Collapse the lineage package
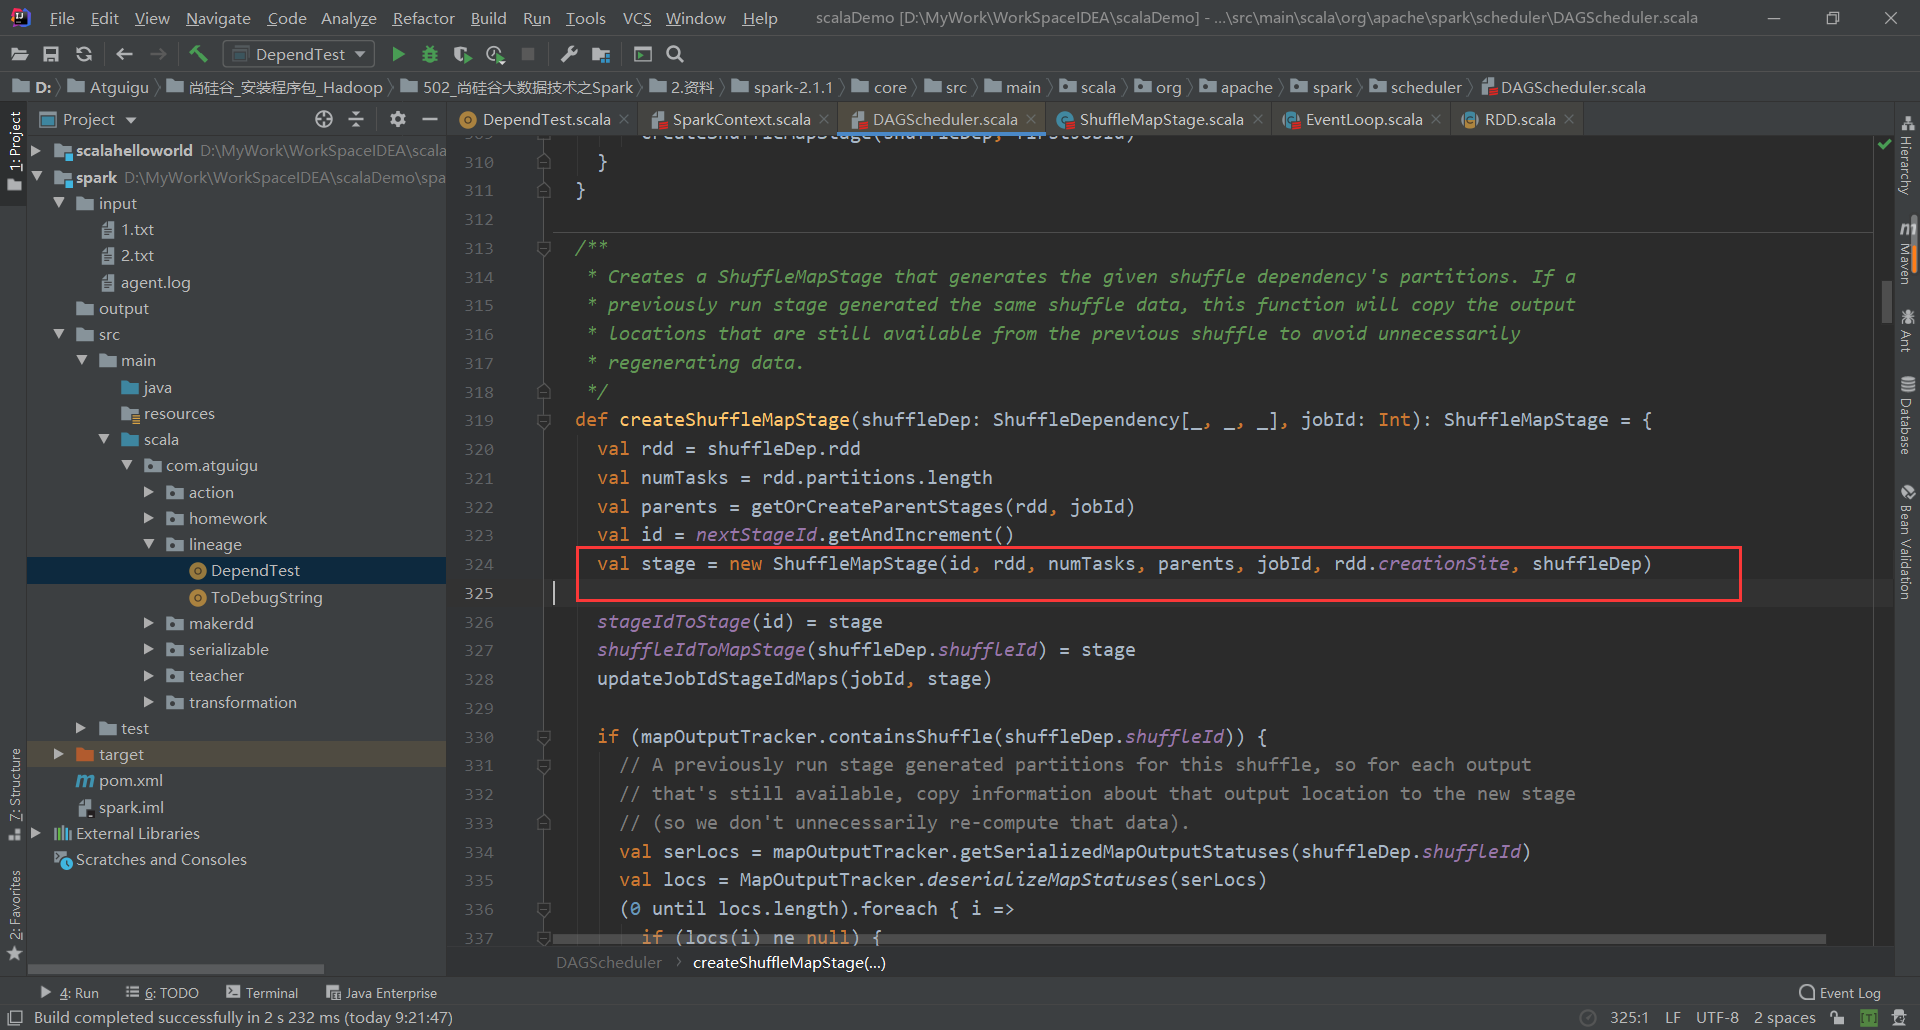 [x=149, y=544]
